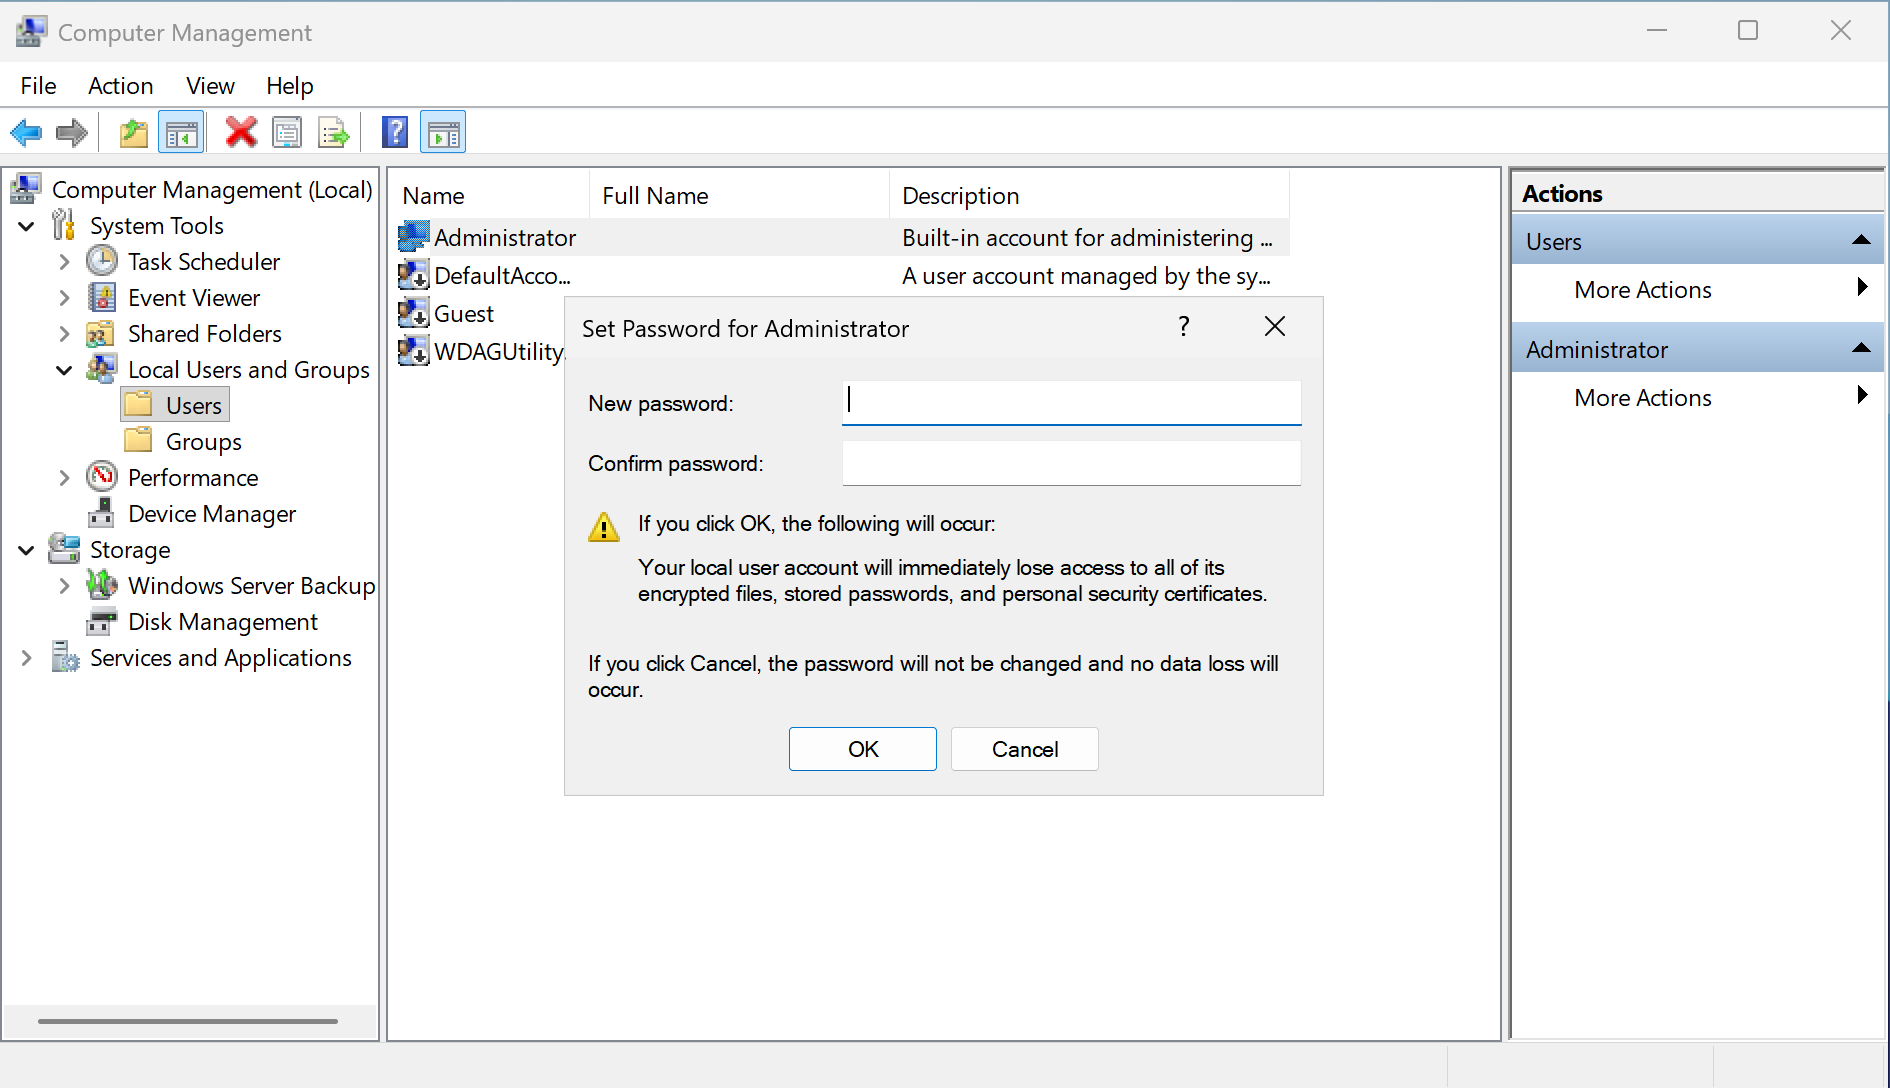The image size is (1890, 1088).
Task: Click the Up one level folder icon
Action: coord(134,132)
